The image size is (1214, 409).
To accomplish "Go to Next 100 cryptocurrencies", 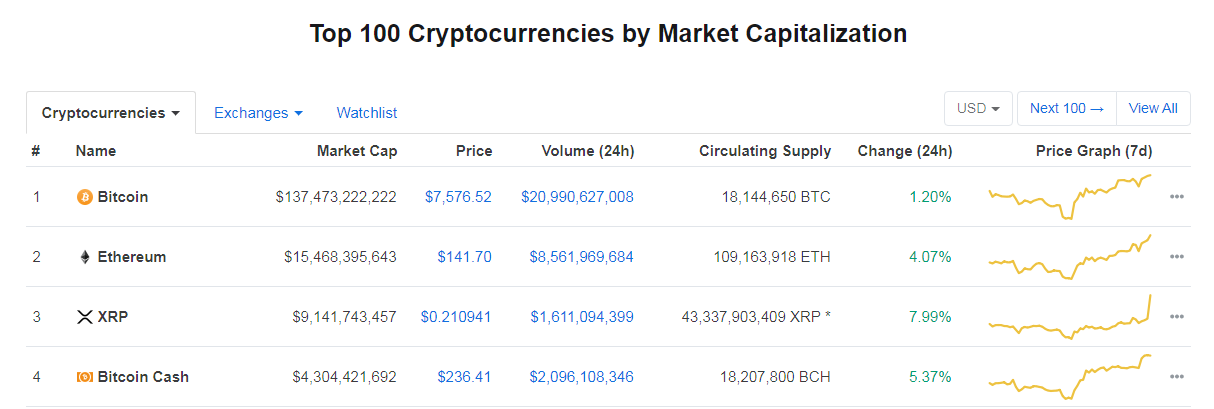I will (x=1066, y=108).
